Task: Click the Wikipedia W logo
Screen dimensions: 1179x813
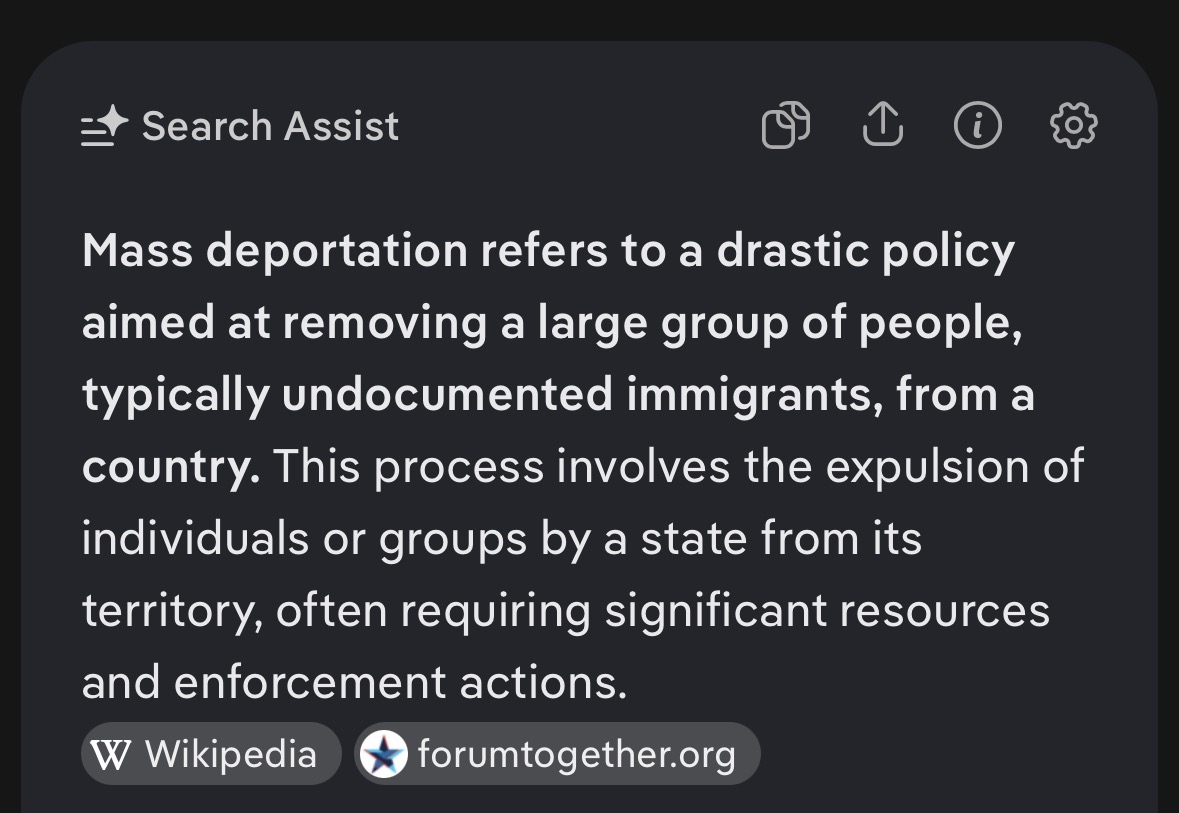Action: coord(111,754)
